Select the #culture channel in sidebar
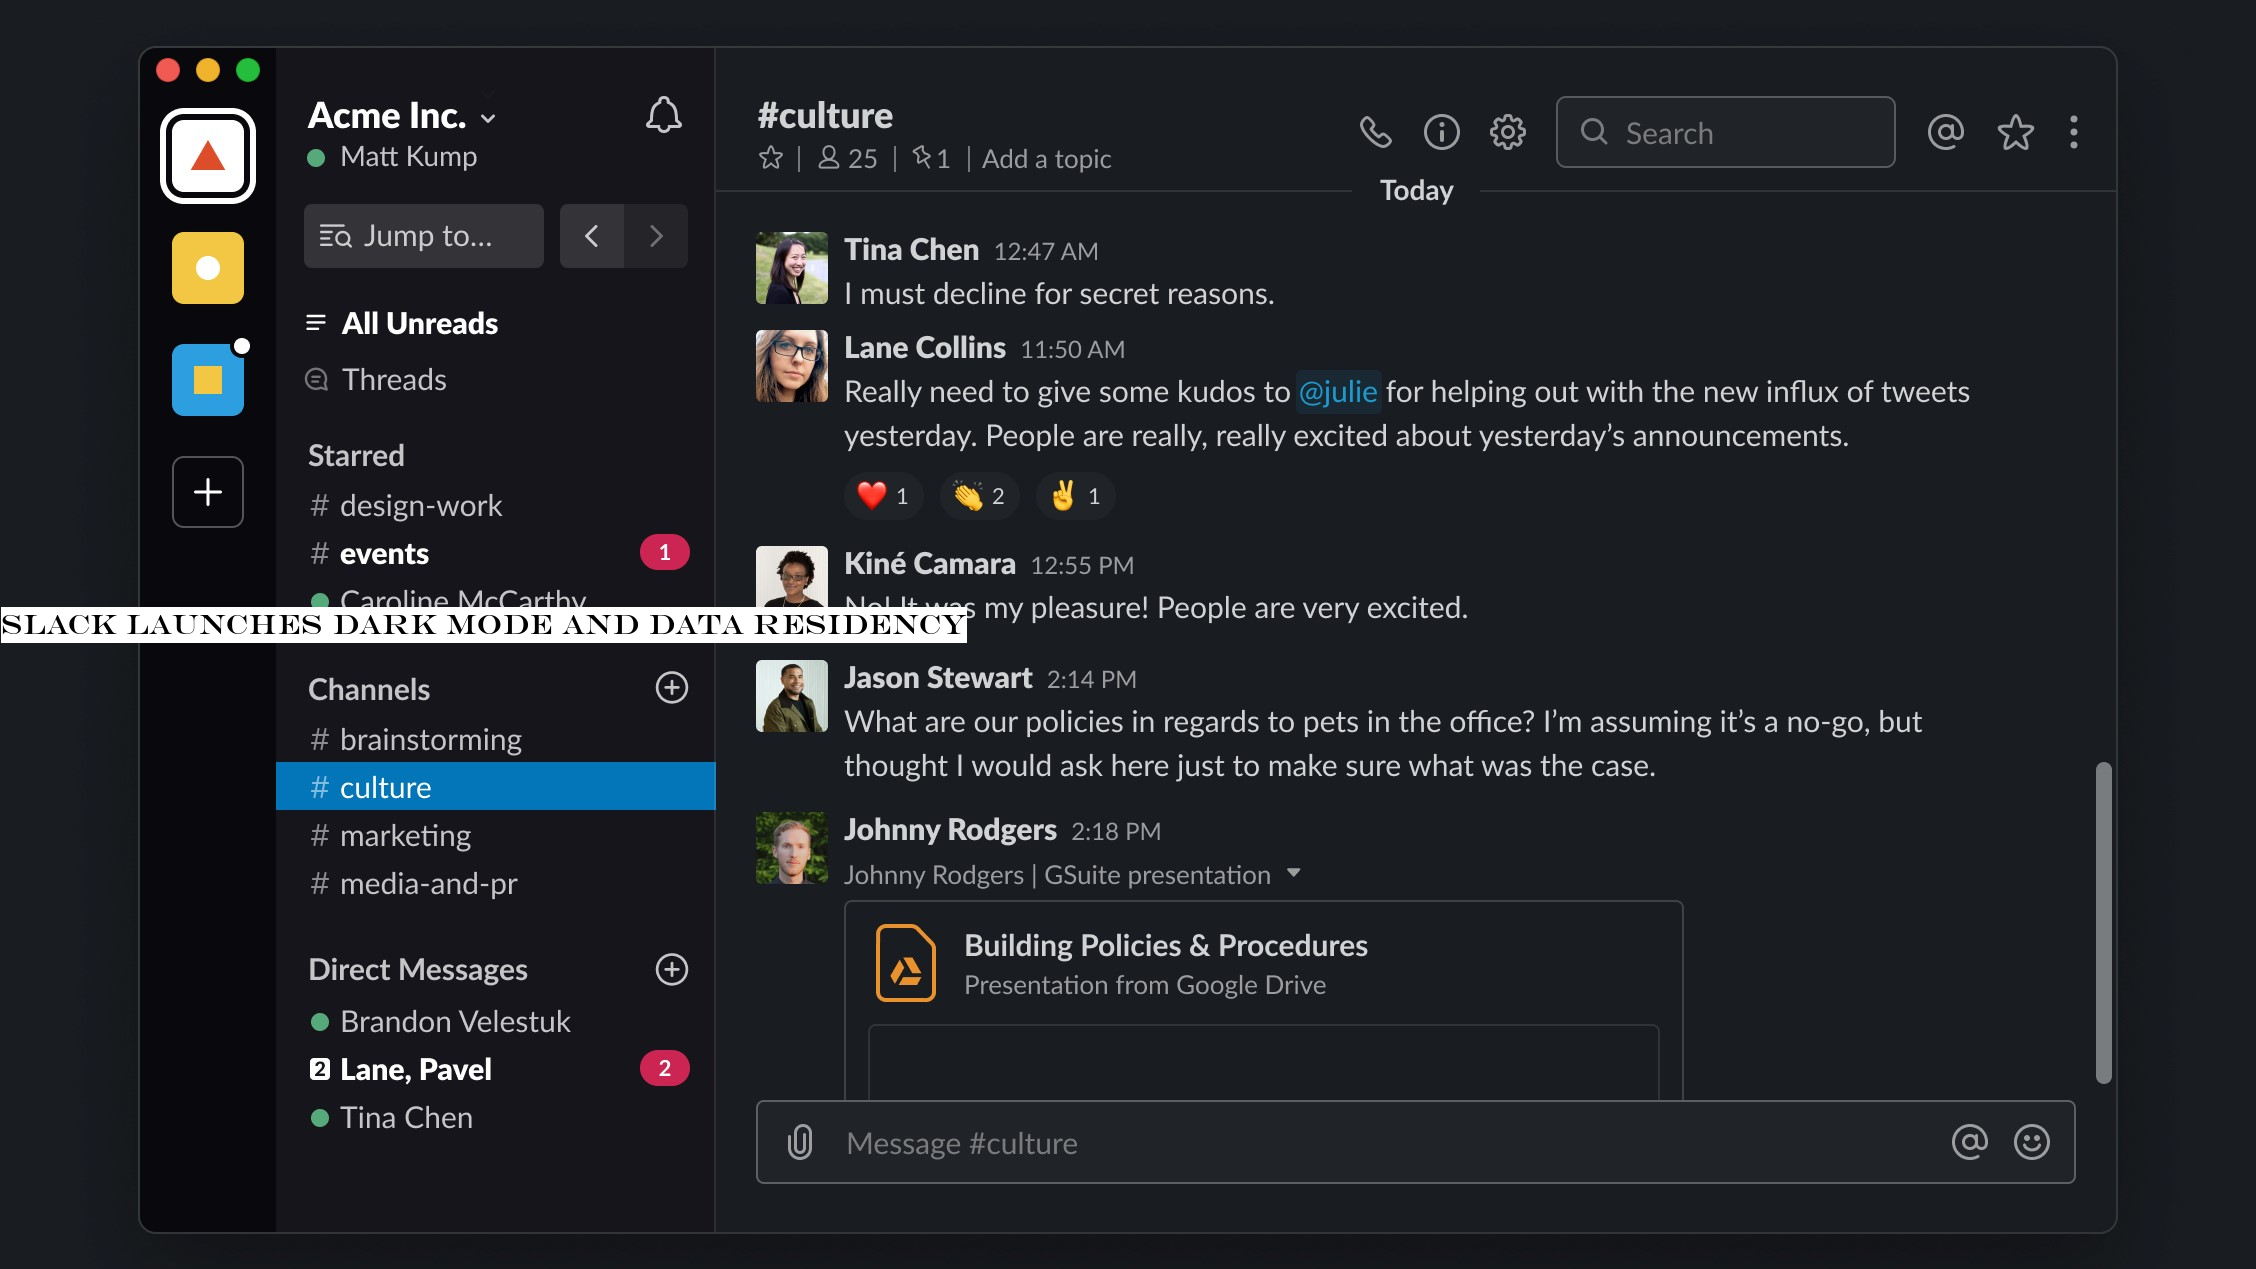This screenshot has height=1269, width=2256. pyautogui.click(x=496, y=787)
